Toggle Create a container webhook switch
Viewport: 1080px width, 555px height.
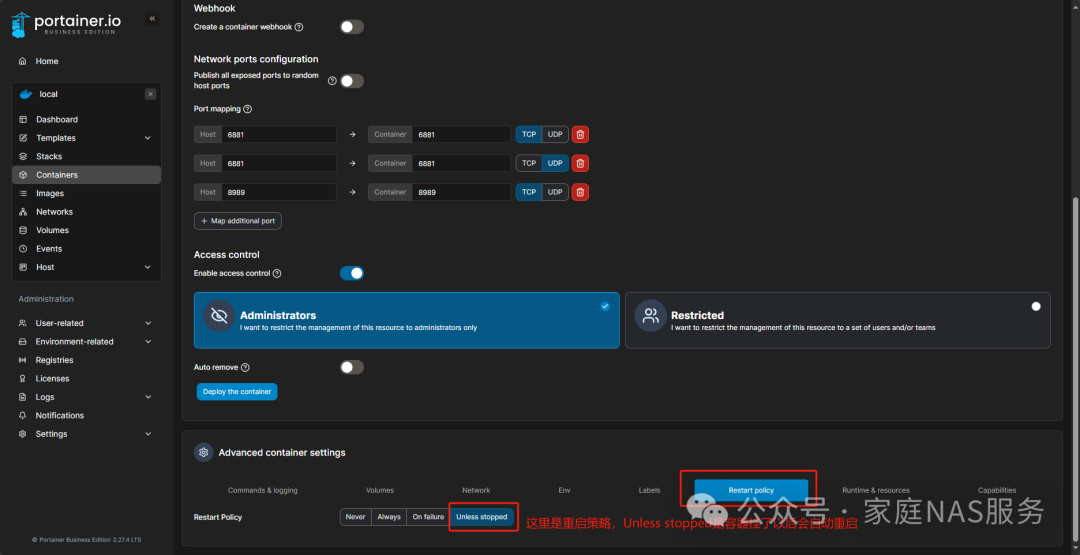352,27
